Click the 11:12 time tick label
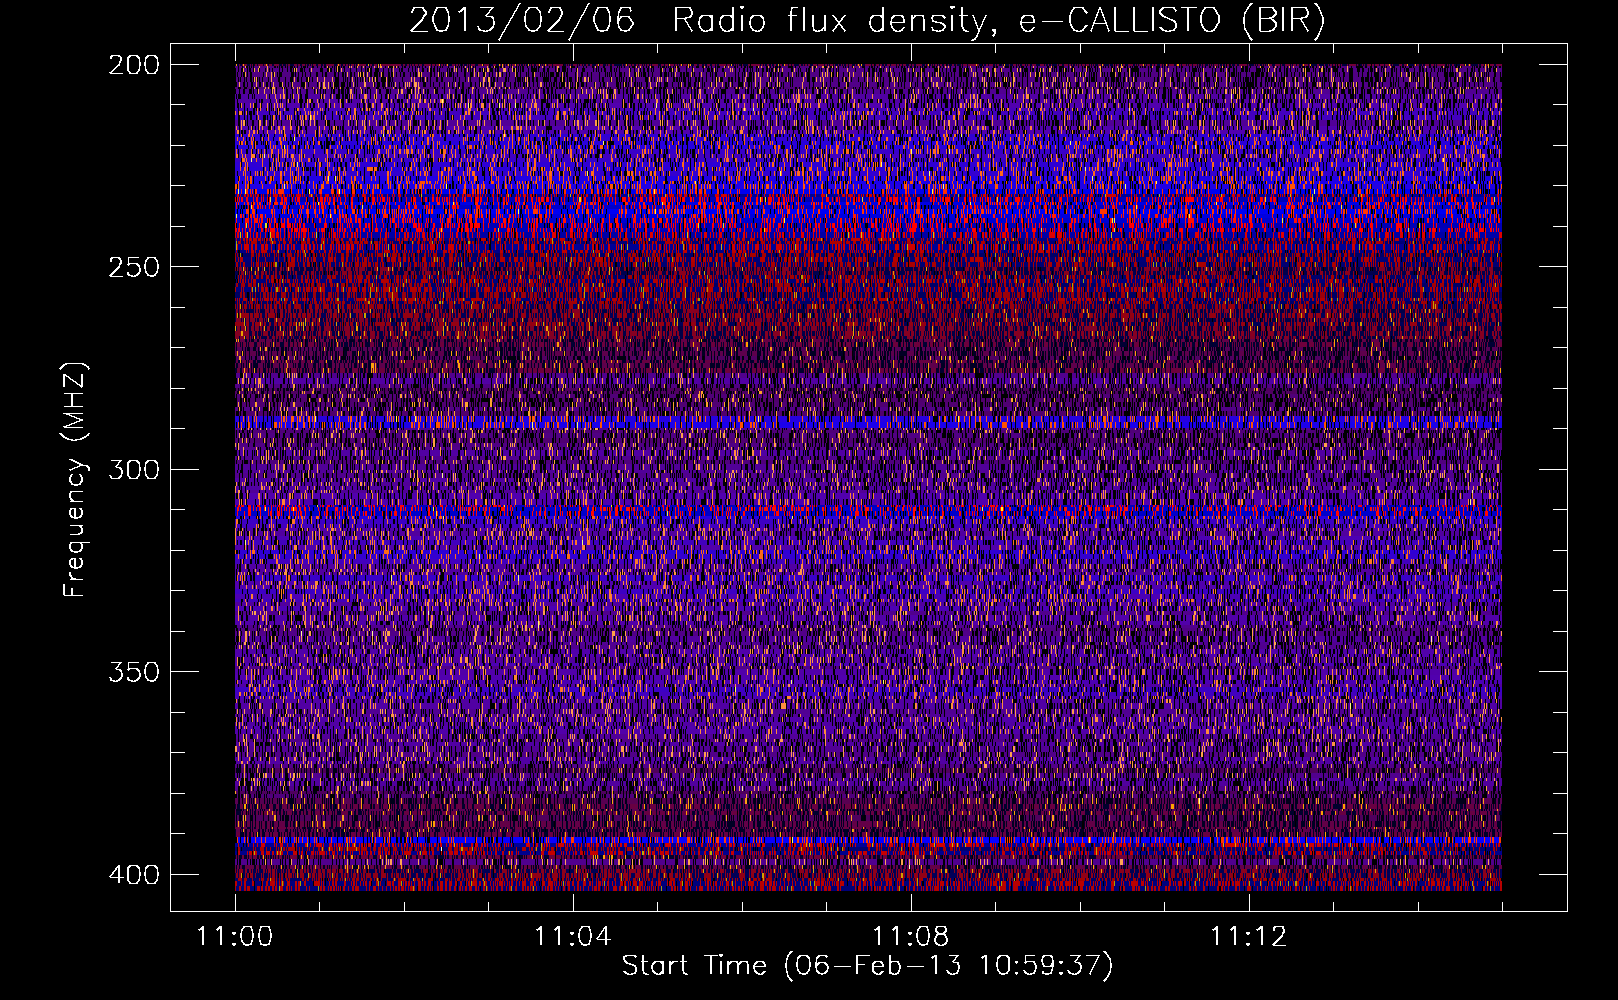This screenshot has width=1618, height=1000. 1249,937
